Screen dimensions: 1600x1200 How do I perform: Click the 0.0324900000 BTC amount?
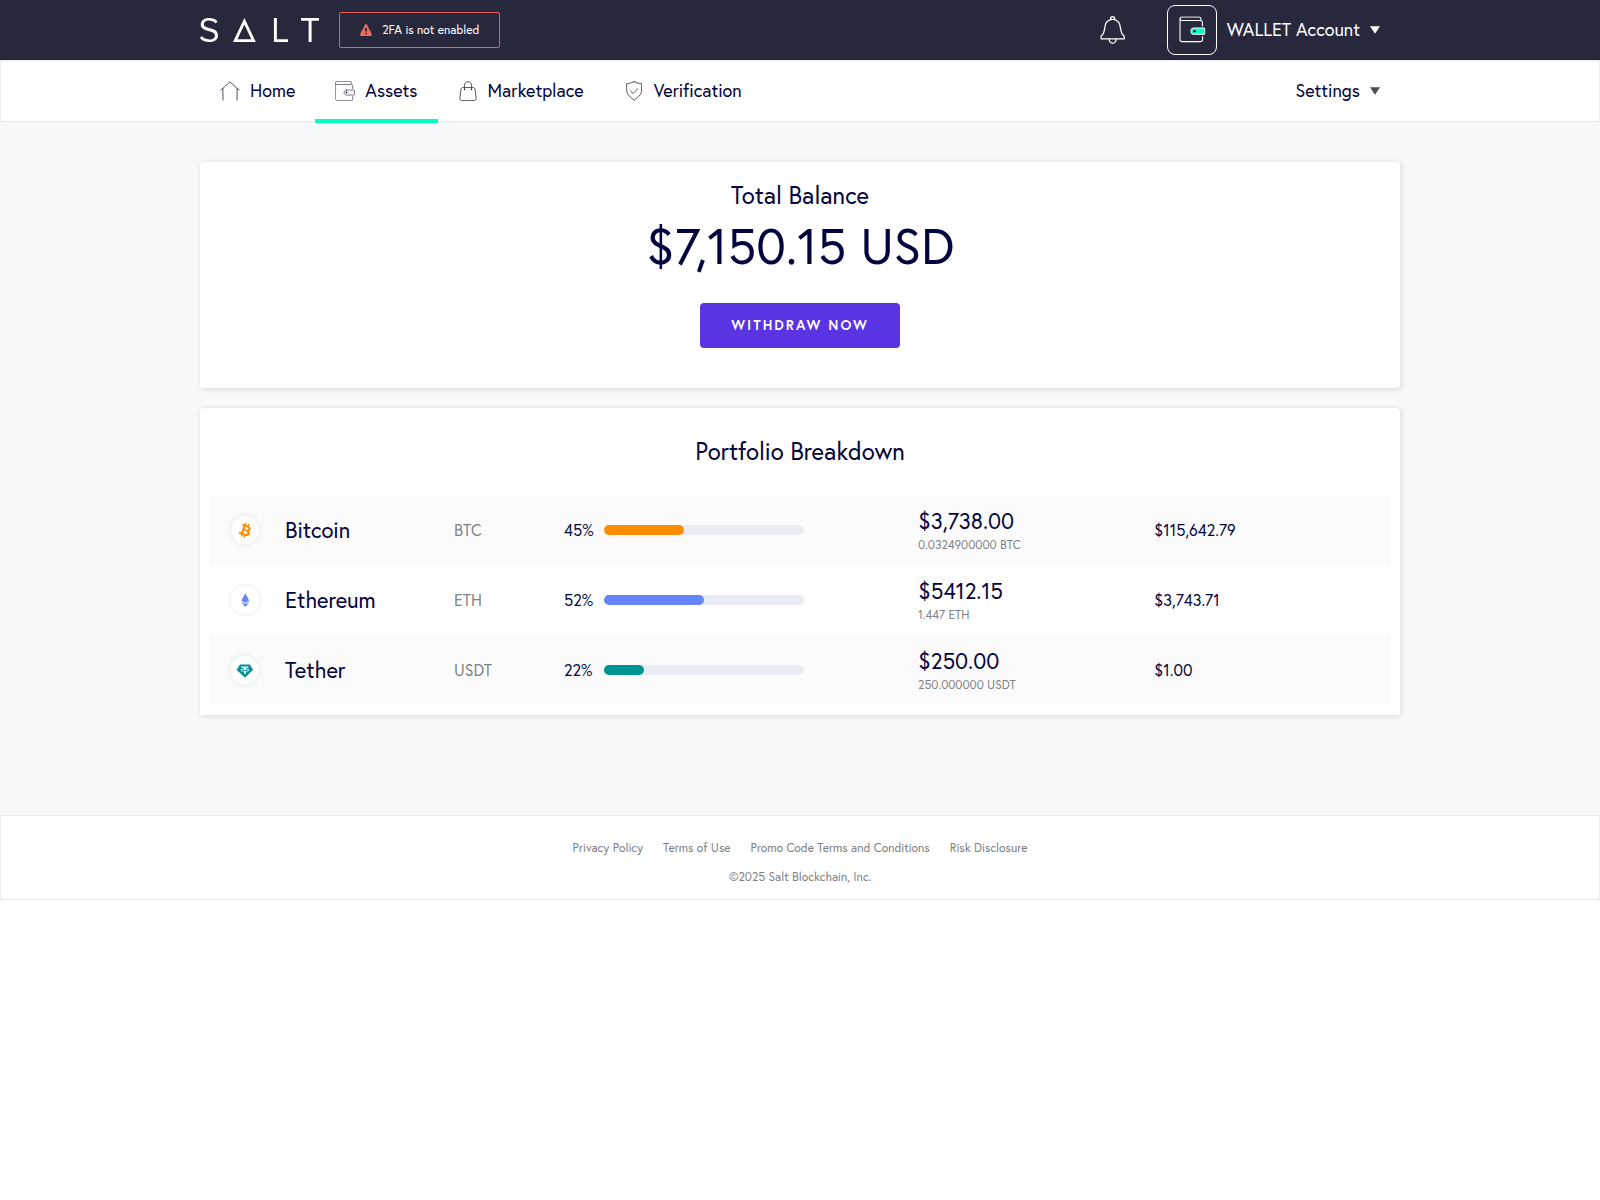point(969,545)
